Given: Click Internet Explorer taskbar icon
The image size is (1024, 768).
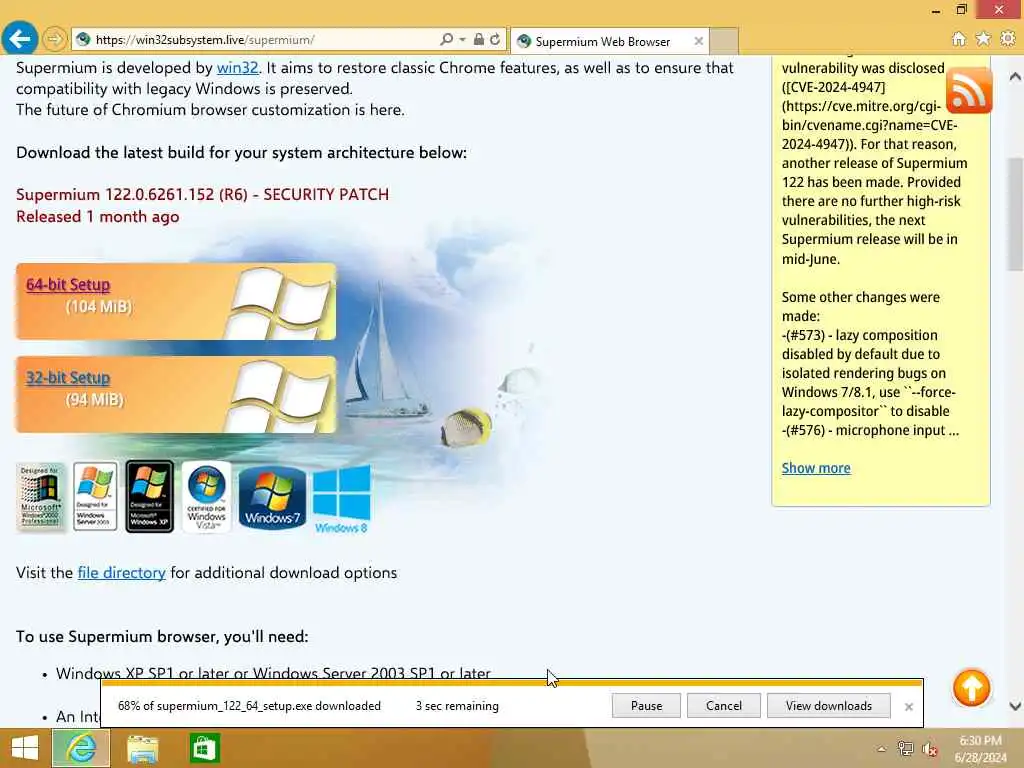Looking at the screenshot, I should pos(81,748).
